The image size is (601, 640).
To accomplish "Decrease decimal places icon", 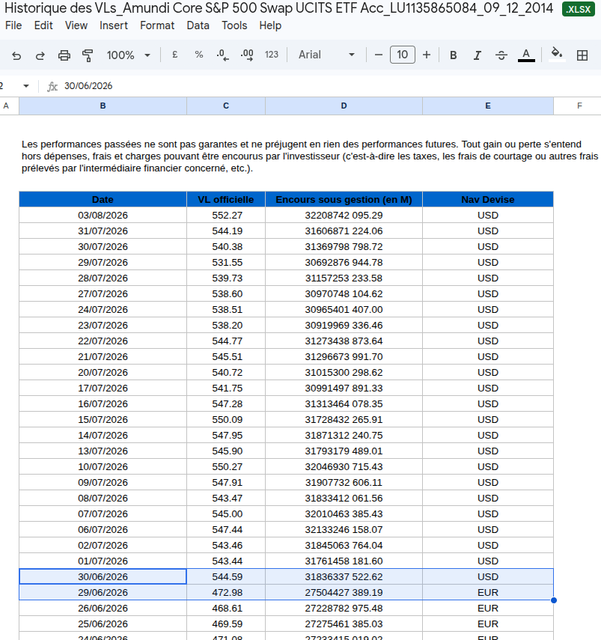I will point(223,55).
